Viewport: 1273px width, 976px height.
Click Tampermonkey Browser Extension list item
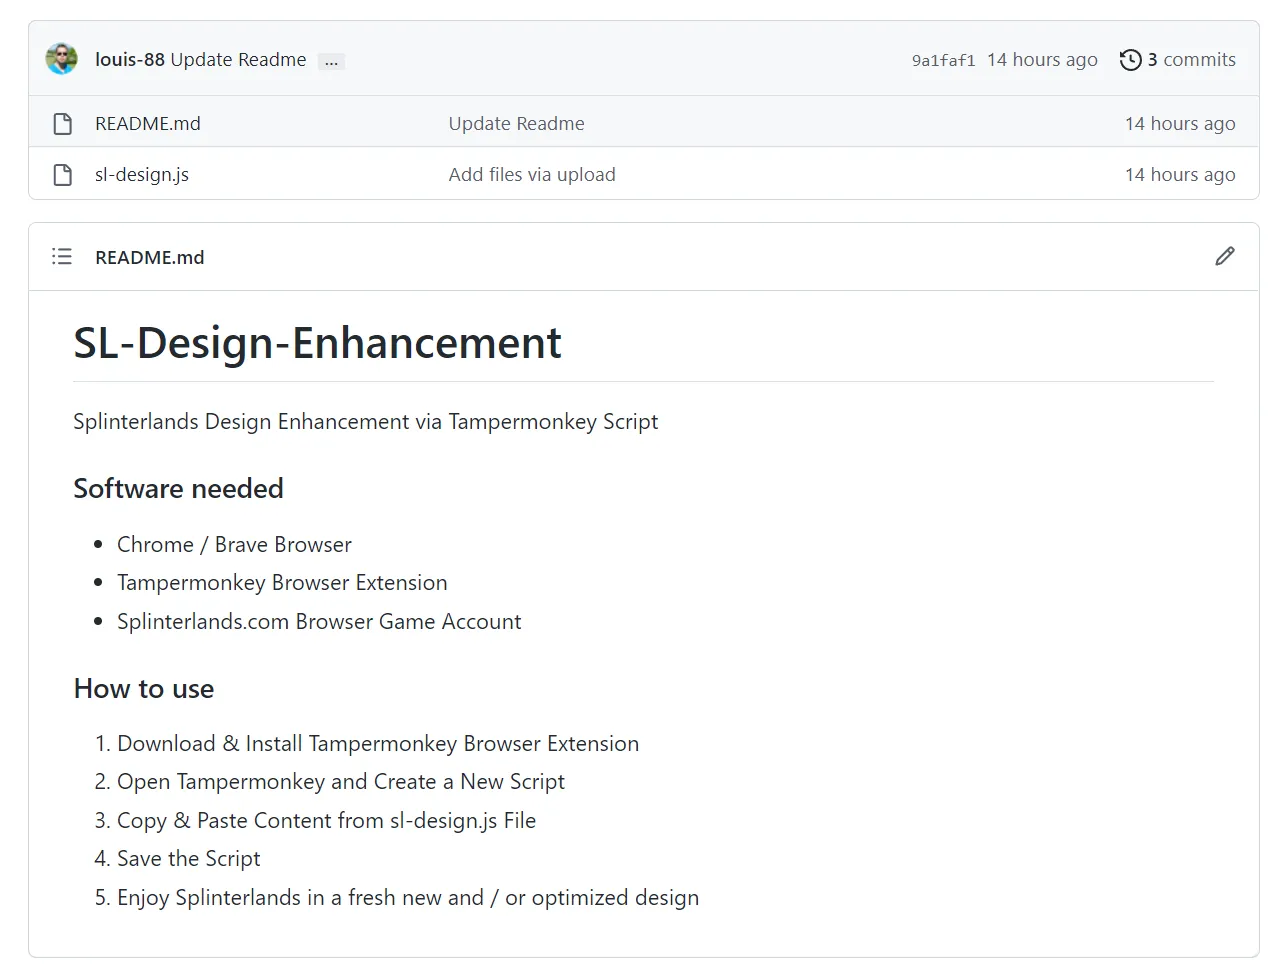point(282,583)
